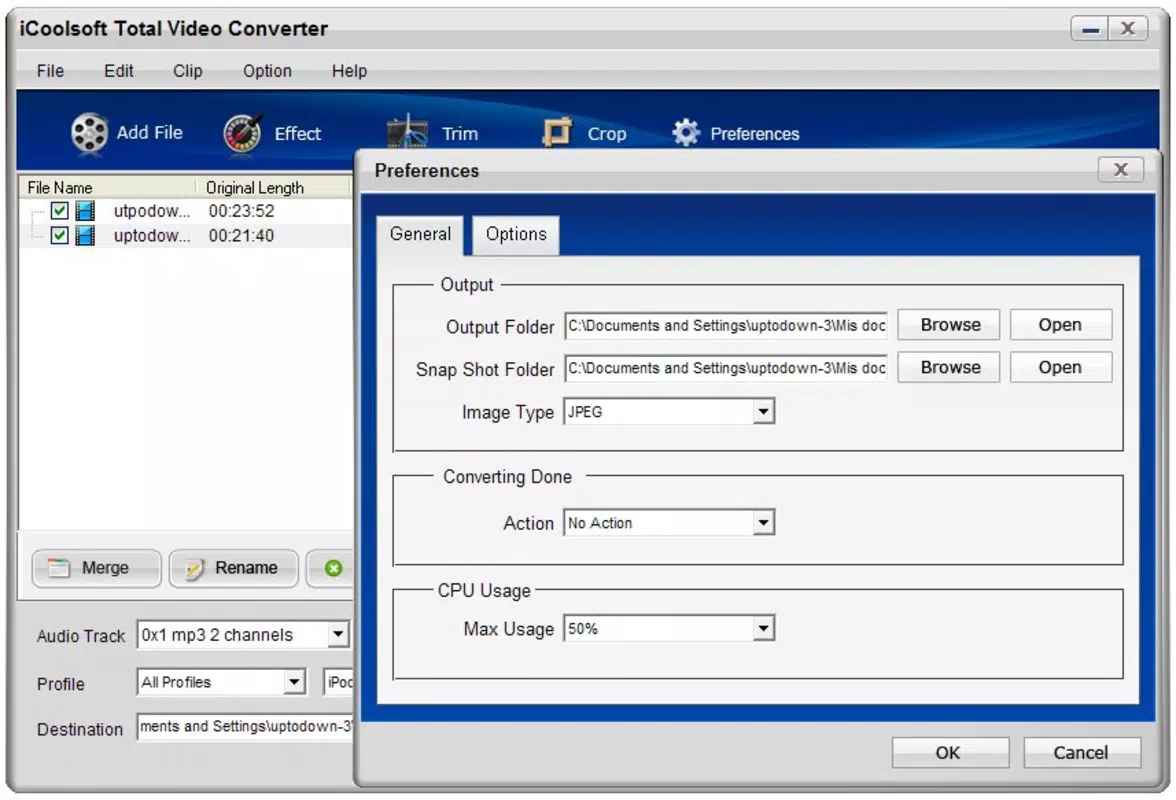
Task: Close the Preferences dialog with X
Action: (x=1120, y=169)
